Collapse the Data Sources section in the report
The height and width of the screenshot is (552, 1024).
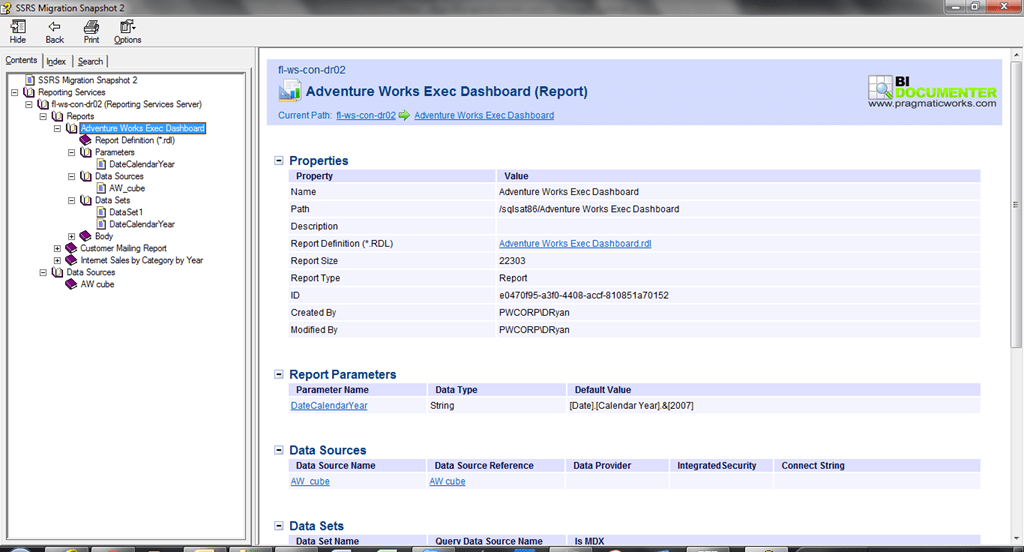point(279,450)
